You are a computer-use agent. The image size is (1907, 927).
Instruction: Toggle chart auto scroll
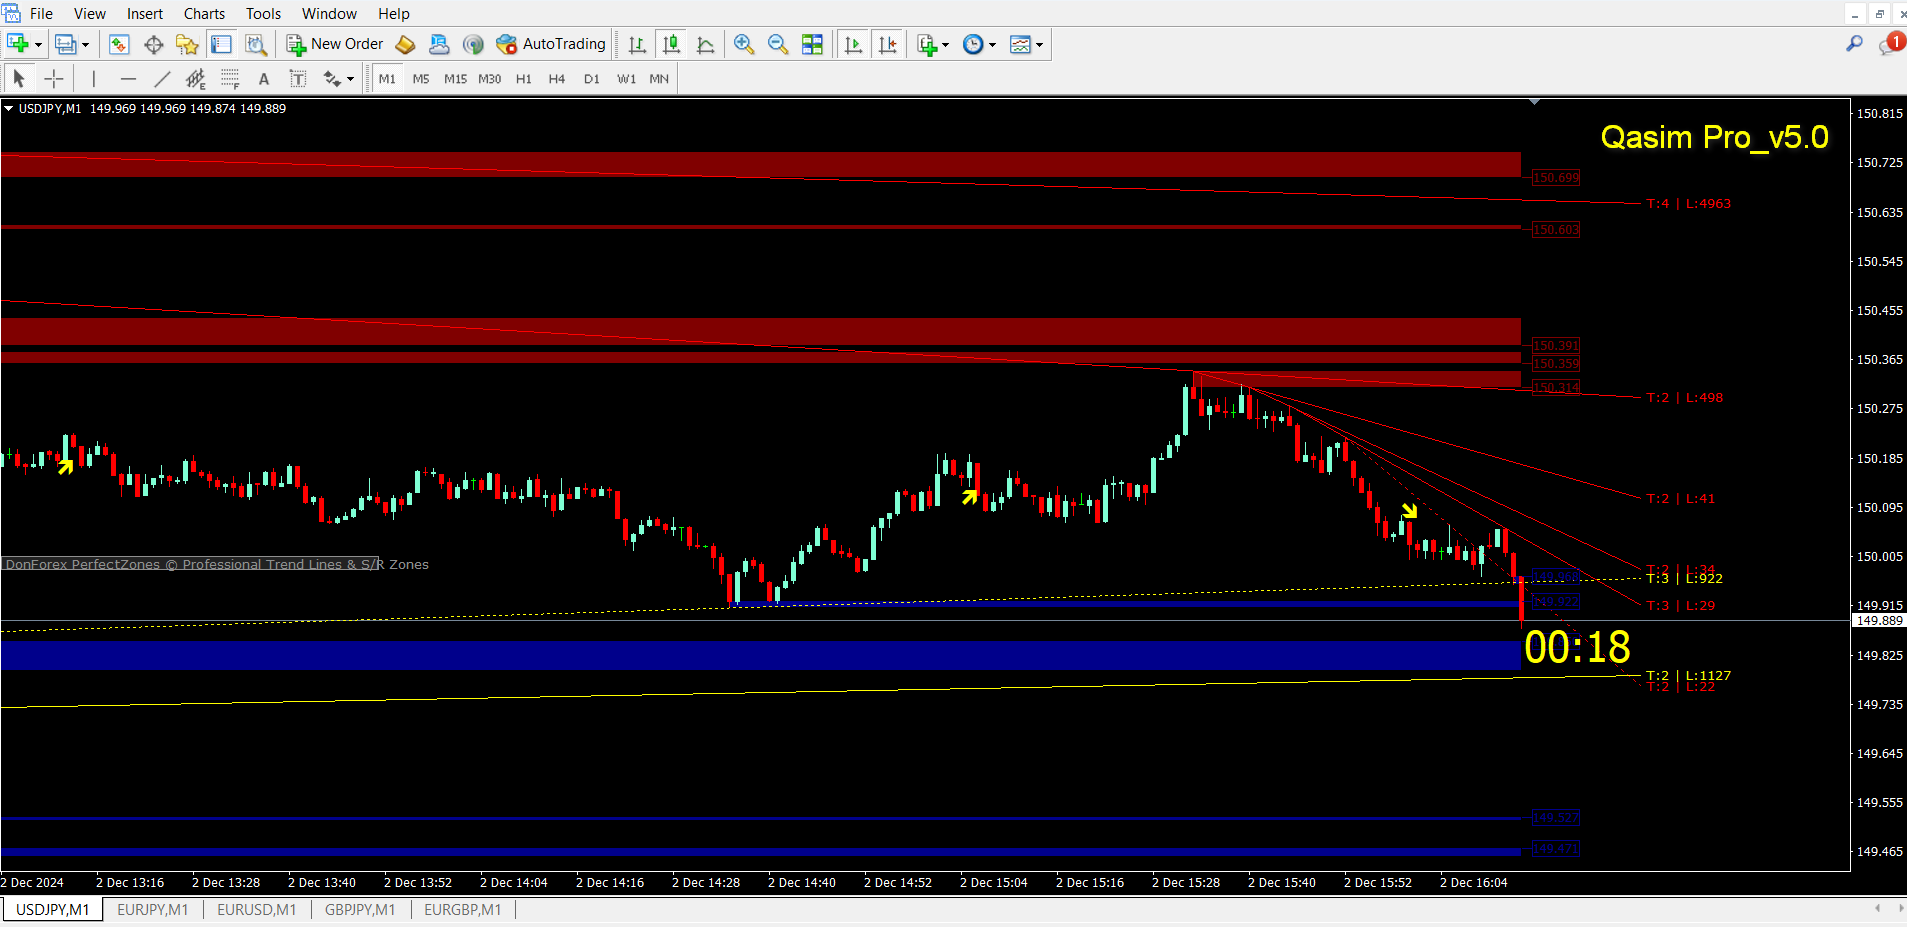click(x=852, y=44)
